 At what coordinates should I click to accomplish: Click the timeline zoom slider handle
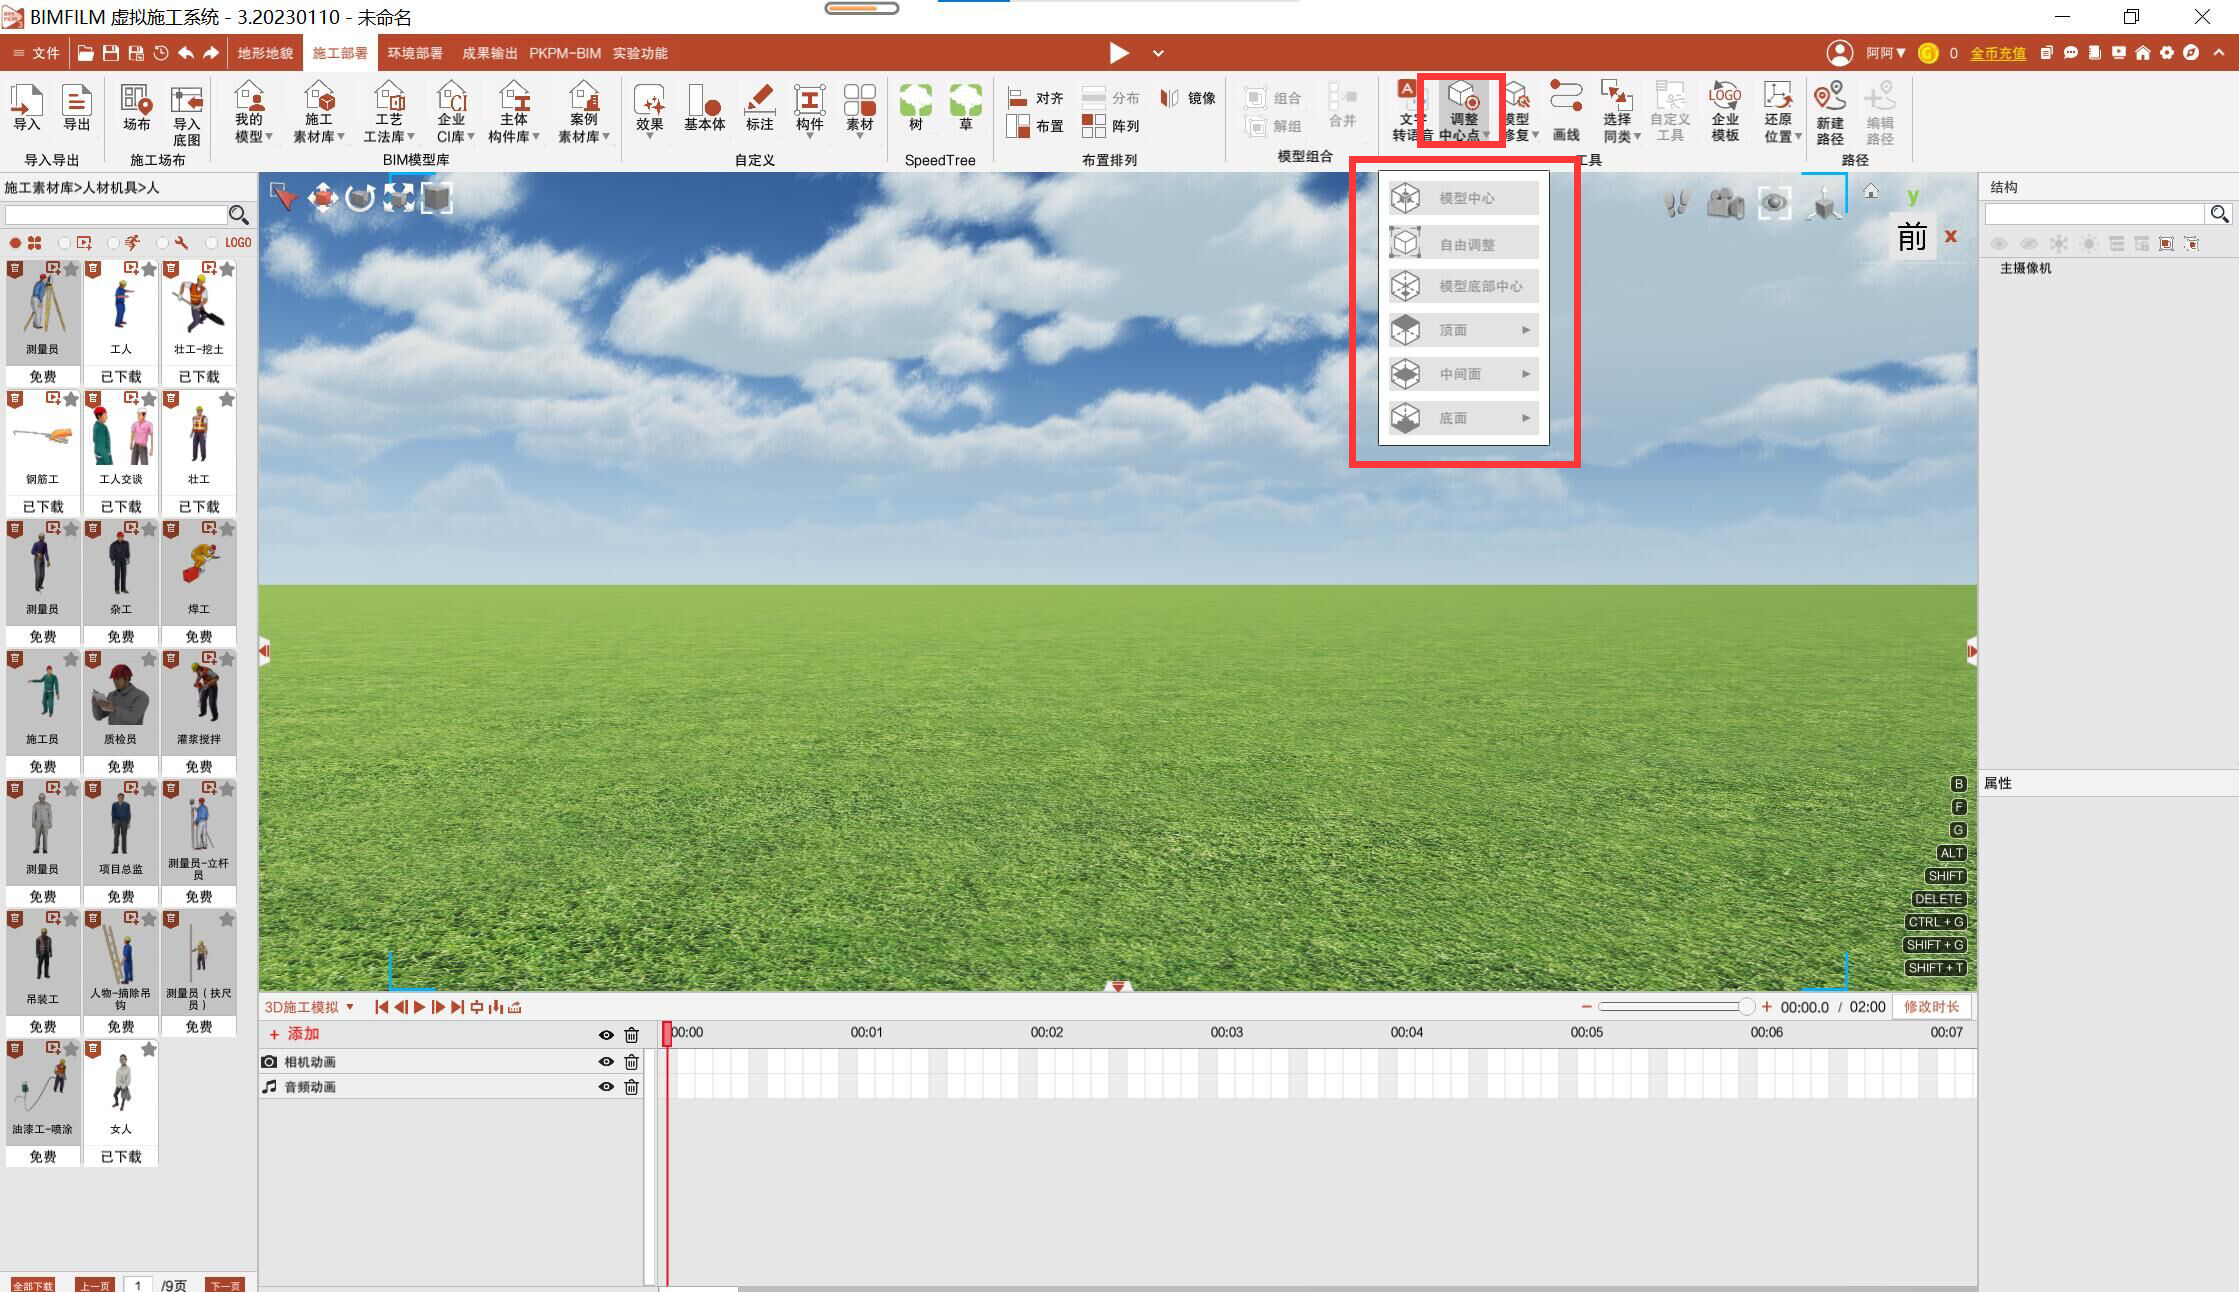tap(1745, 1006)
